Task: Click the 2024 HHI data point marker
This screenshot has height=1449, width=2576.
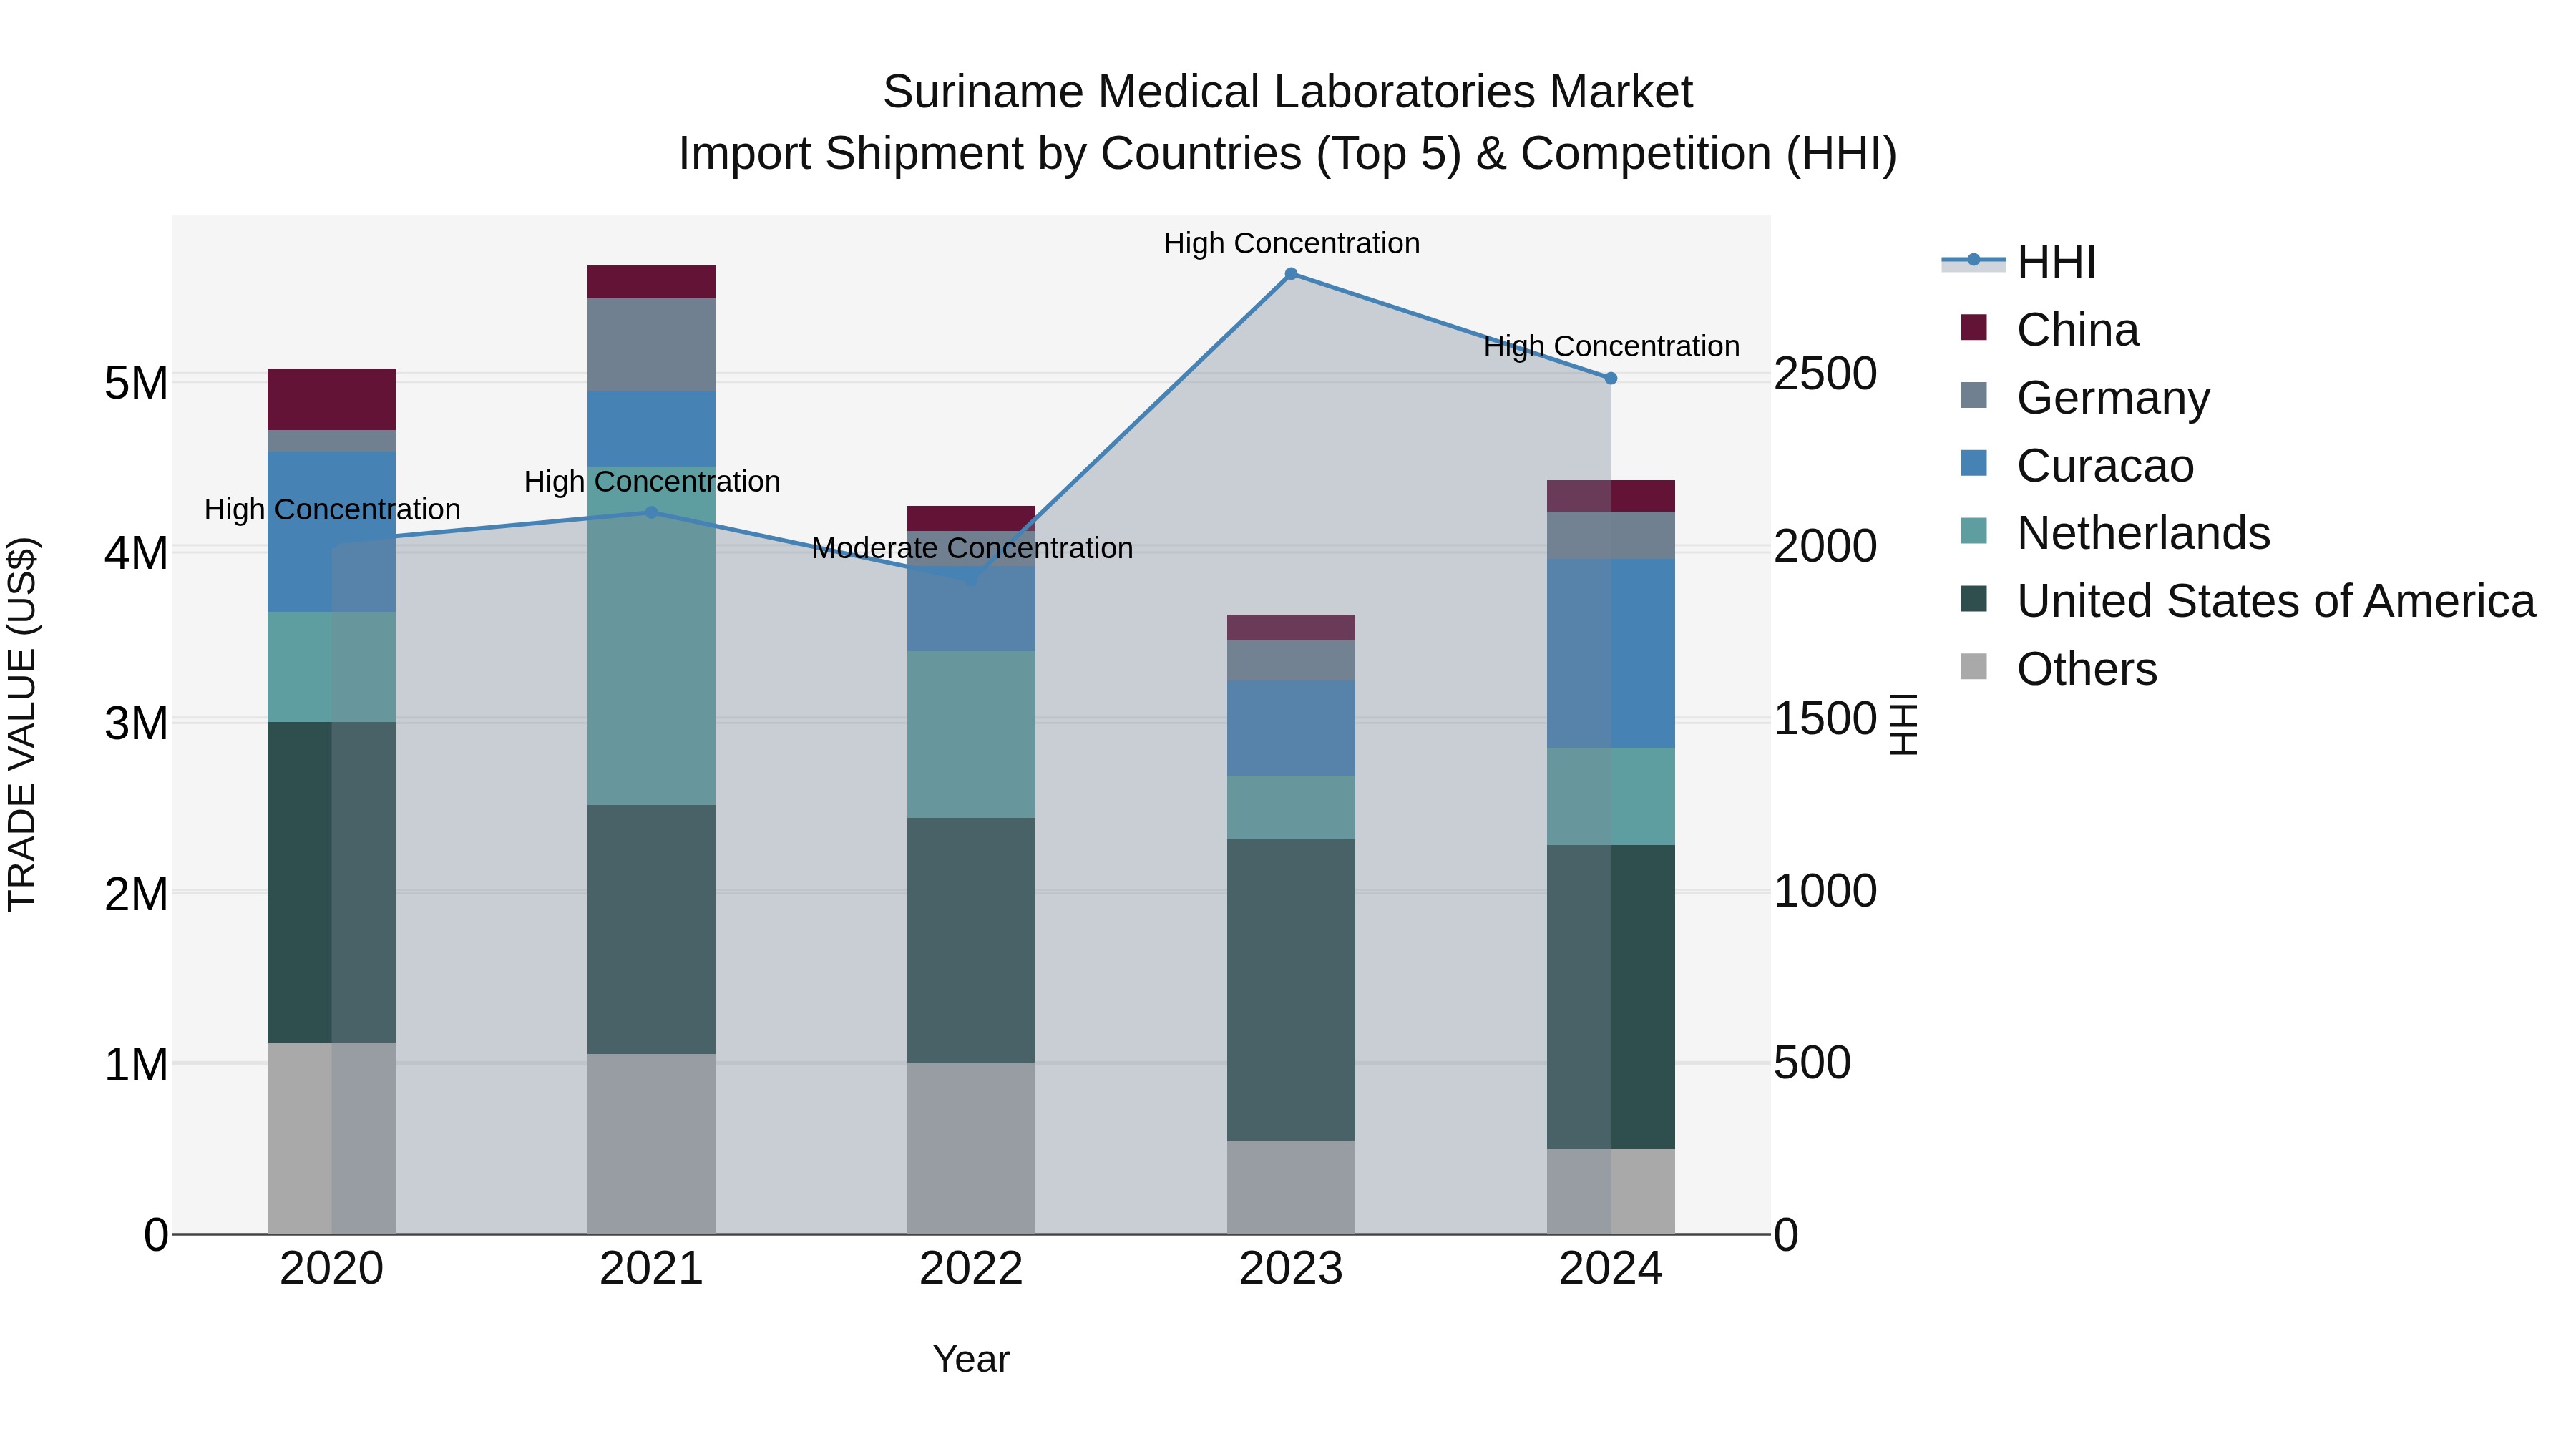Action: tap(1611, 379)
